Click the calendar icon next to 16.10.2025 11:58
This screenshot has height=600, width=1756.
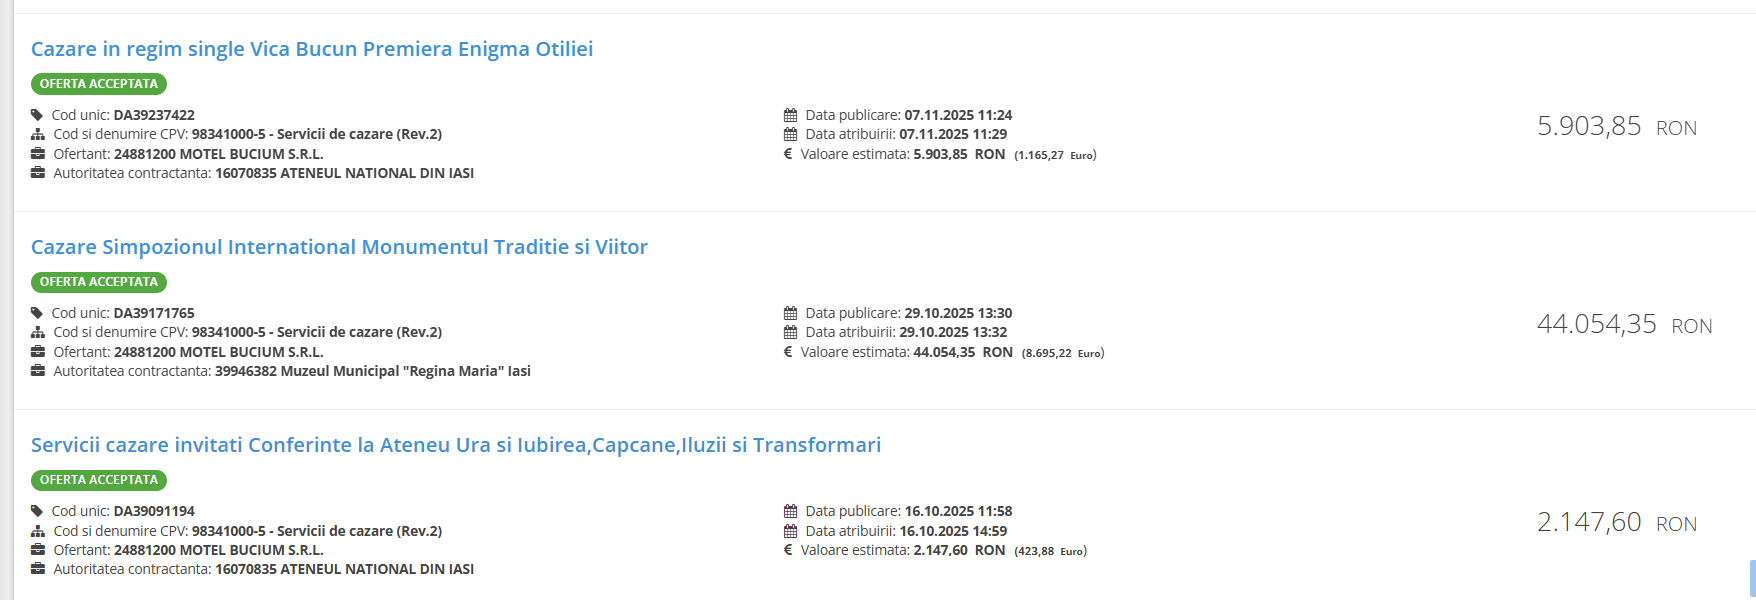click(790, 511)
